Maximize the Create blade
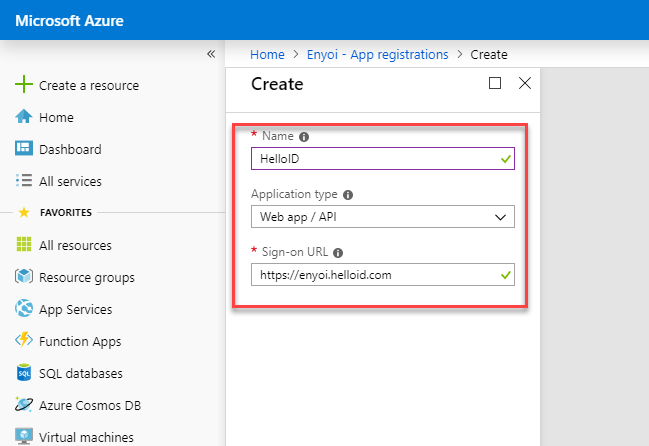This screenshot has width=649, height=446. (495, 83)
